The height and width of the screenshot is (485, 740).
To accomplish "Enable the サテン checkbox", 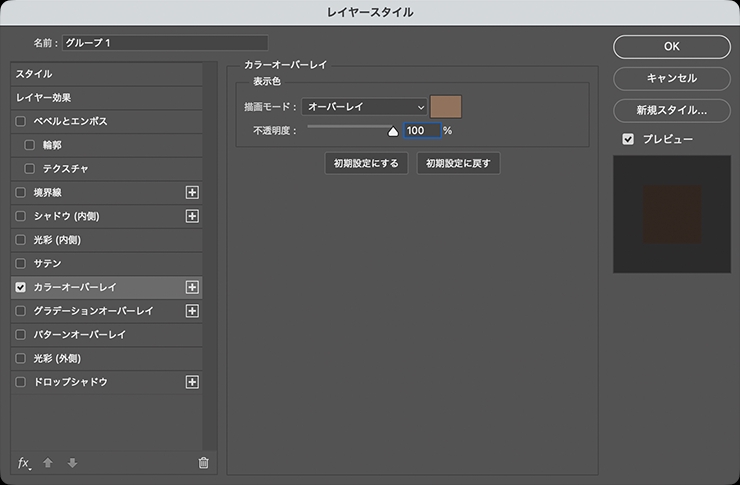I will click(x=21, y=263).
